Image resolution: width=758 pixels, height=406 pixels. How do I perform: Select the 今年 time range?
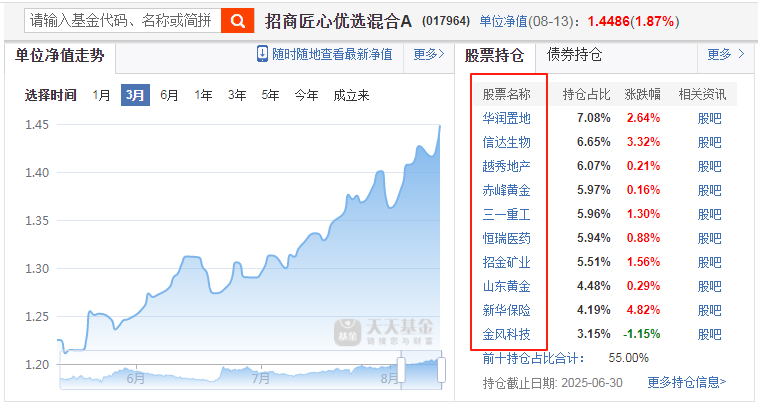click(x=306, y=95)
